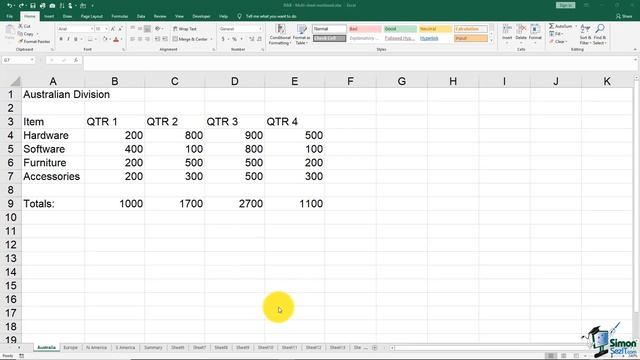Click the Share button
Image resolution: width=640 pixels, height=360 pixels.
(624, 16)
